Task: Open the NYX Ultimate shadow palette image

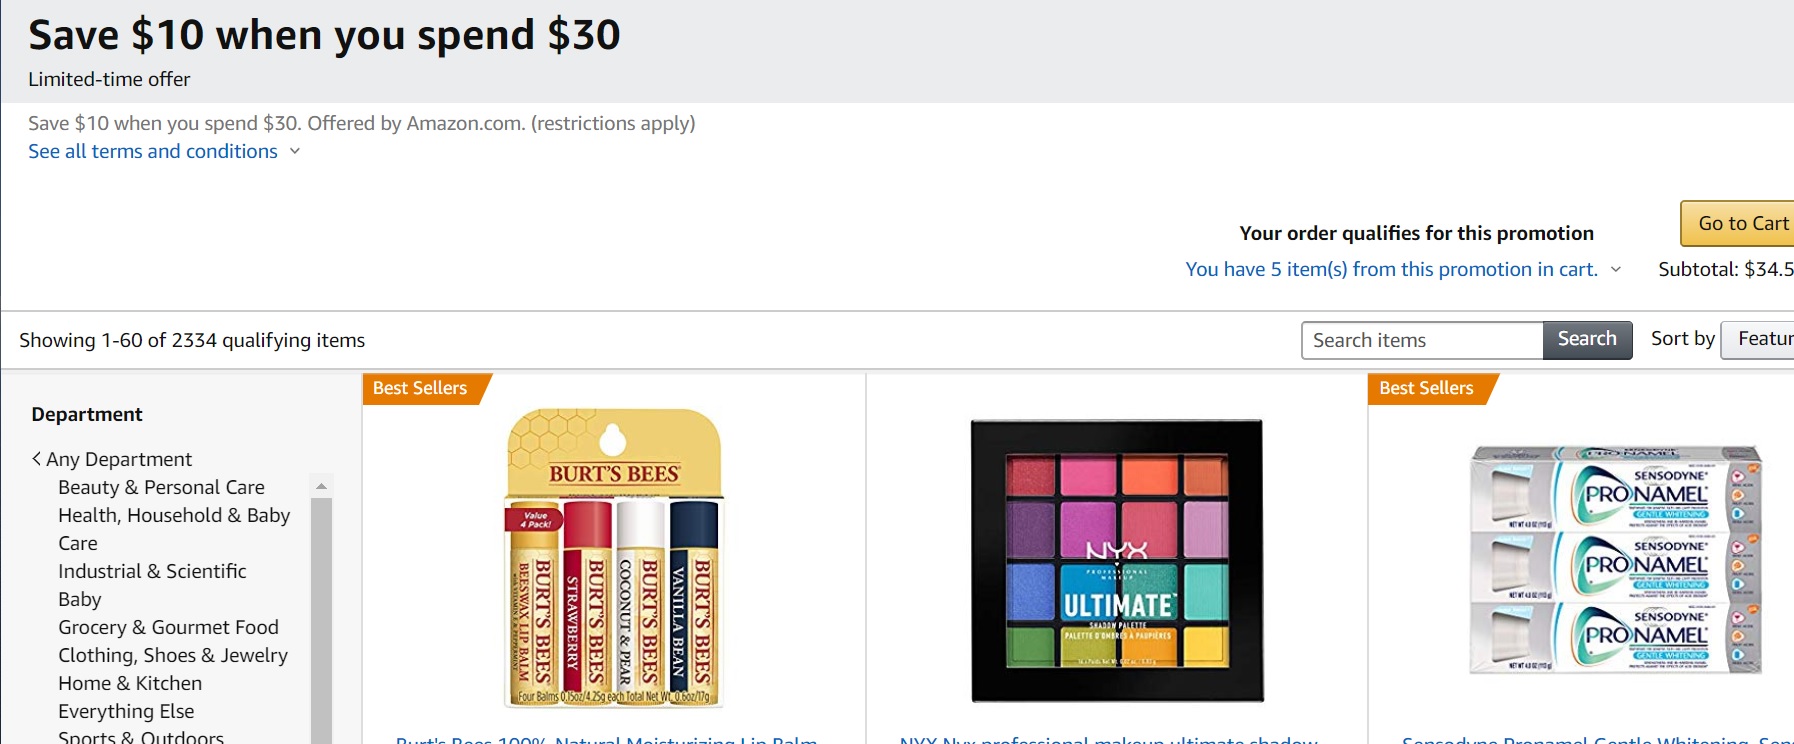Action: tap(1116, 560)
